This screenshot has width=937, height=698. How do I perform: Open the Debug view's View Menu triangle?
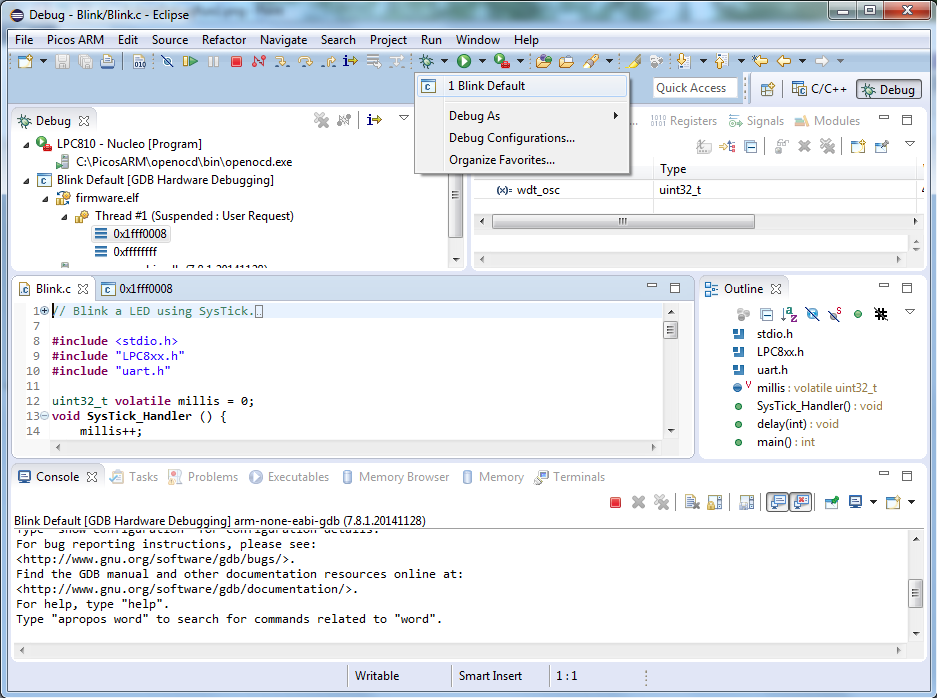click(404, 118)
